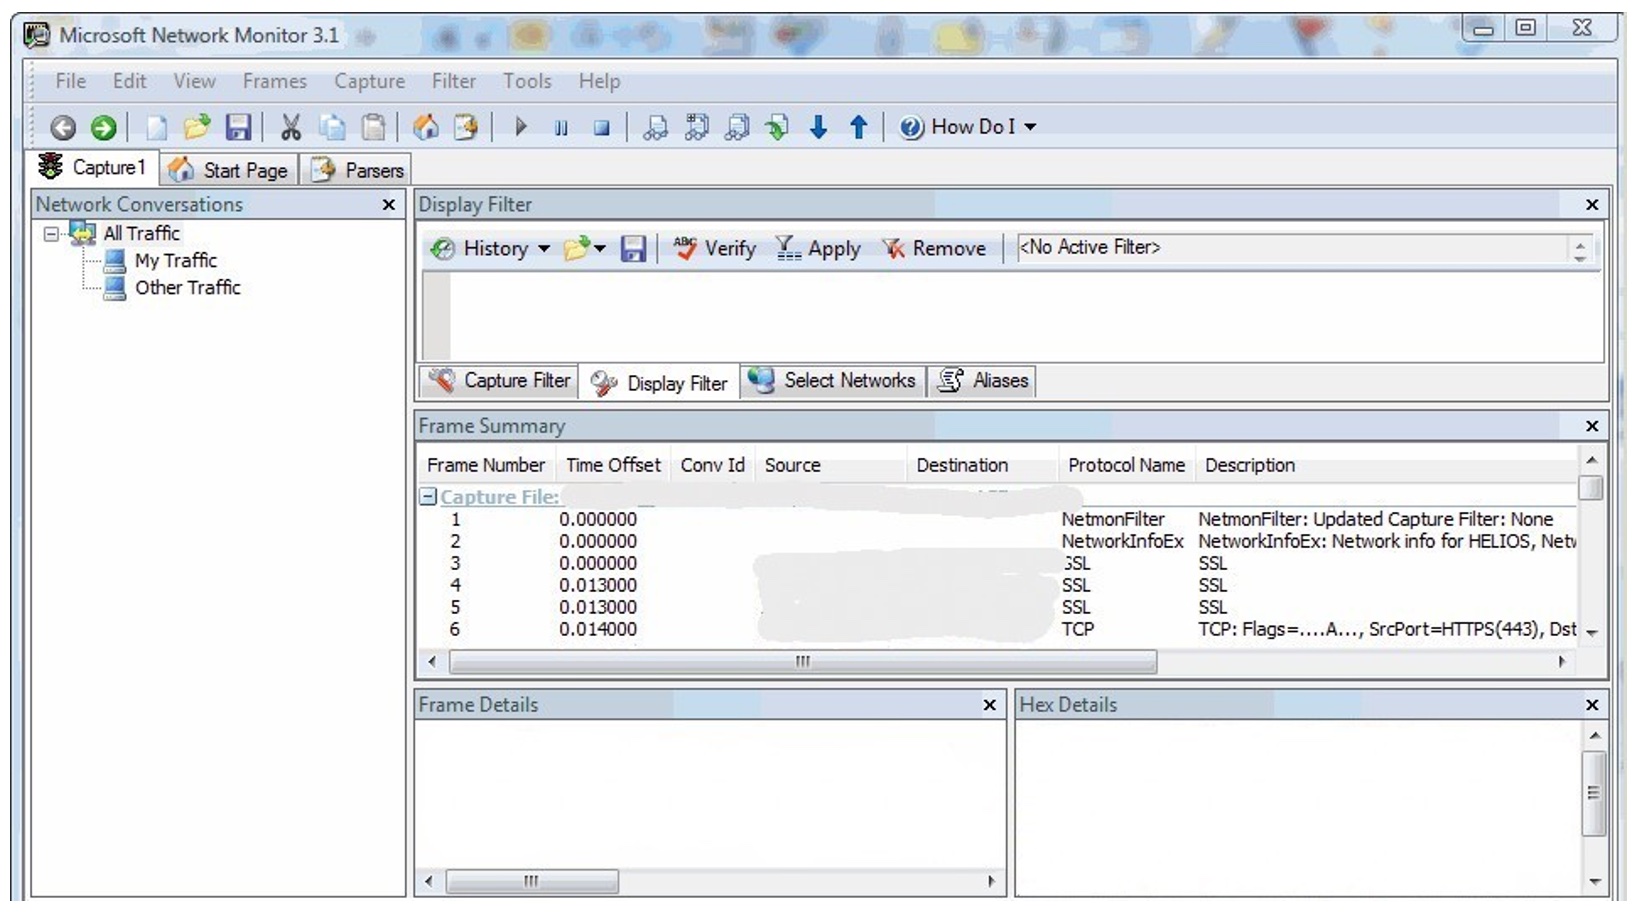Remove the display filter

point(934,248)
